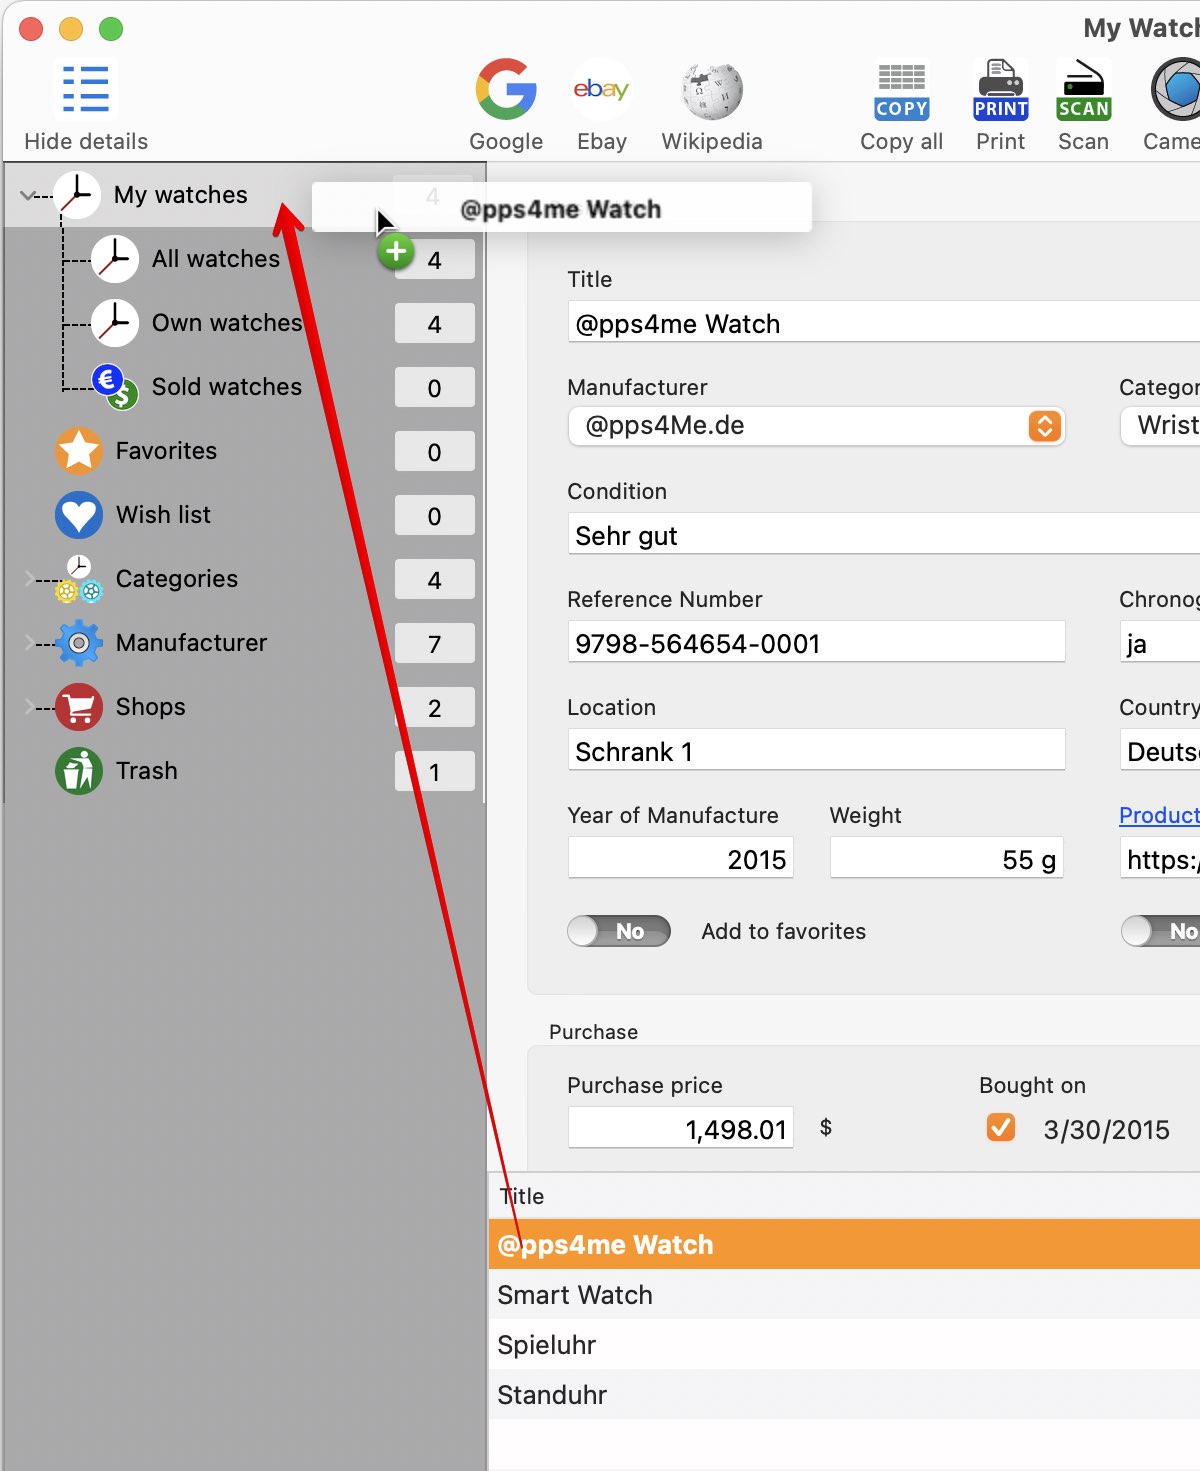Select Sold watches in the sidebar
Screen dimensions: 1200x1471
pyautogui.click(x=227, y=387)
